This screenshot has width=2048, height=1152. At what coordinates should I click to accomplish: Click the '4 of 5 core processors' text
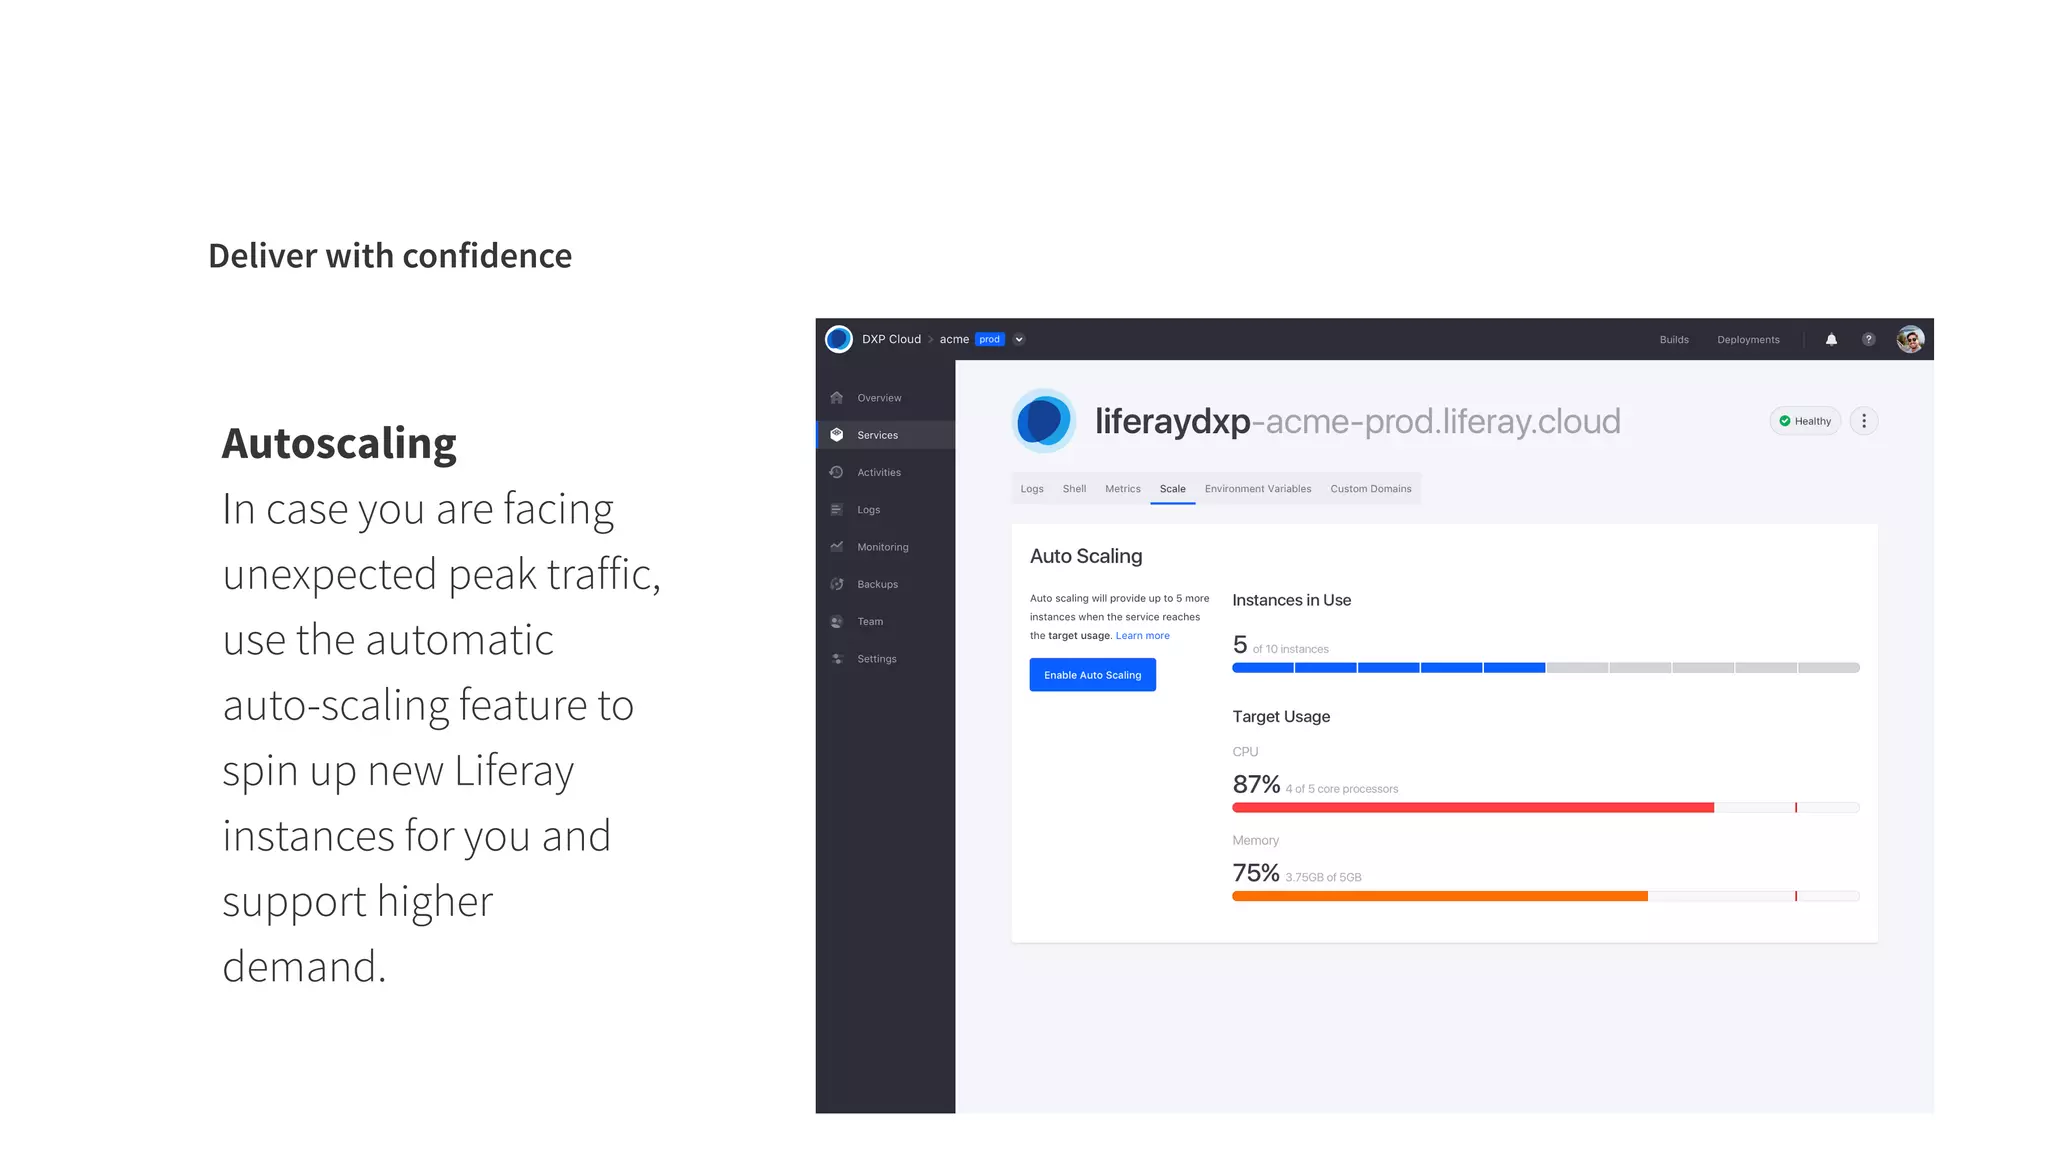coord(1342,789)
